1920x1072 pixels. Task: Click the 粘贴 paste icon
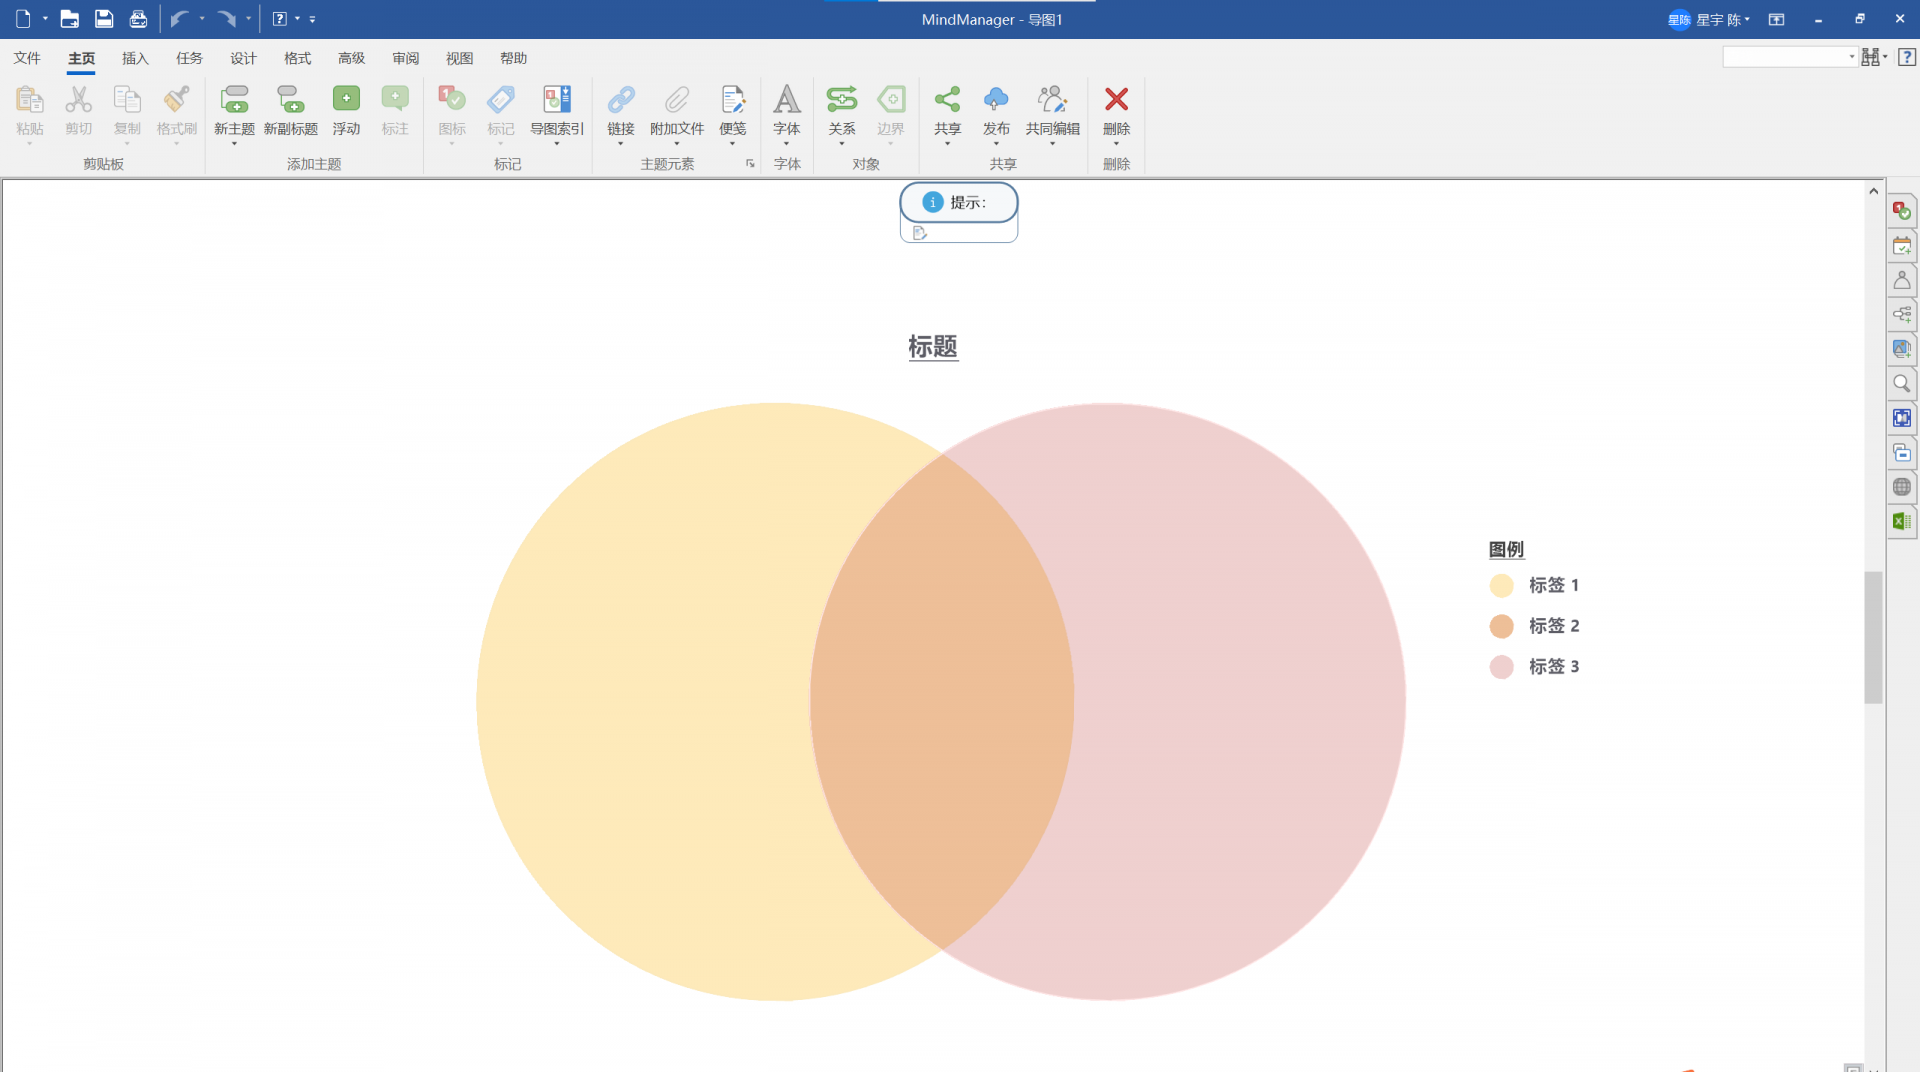click(30, 99)
